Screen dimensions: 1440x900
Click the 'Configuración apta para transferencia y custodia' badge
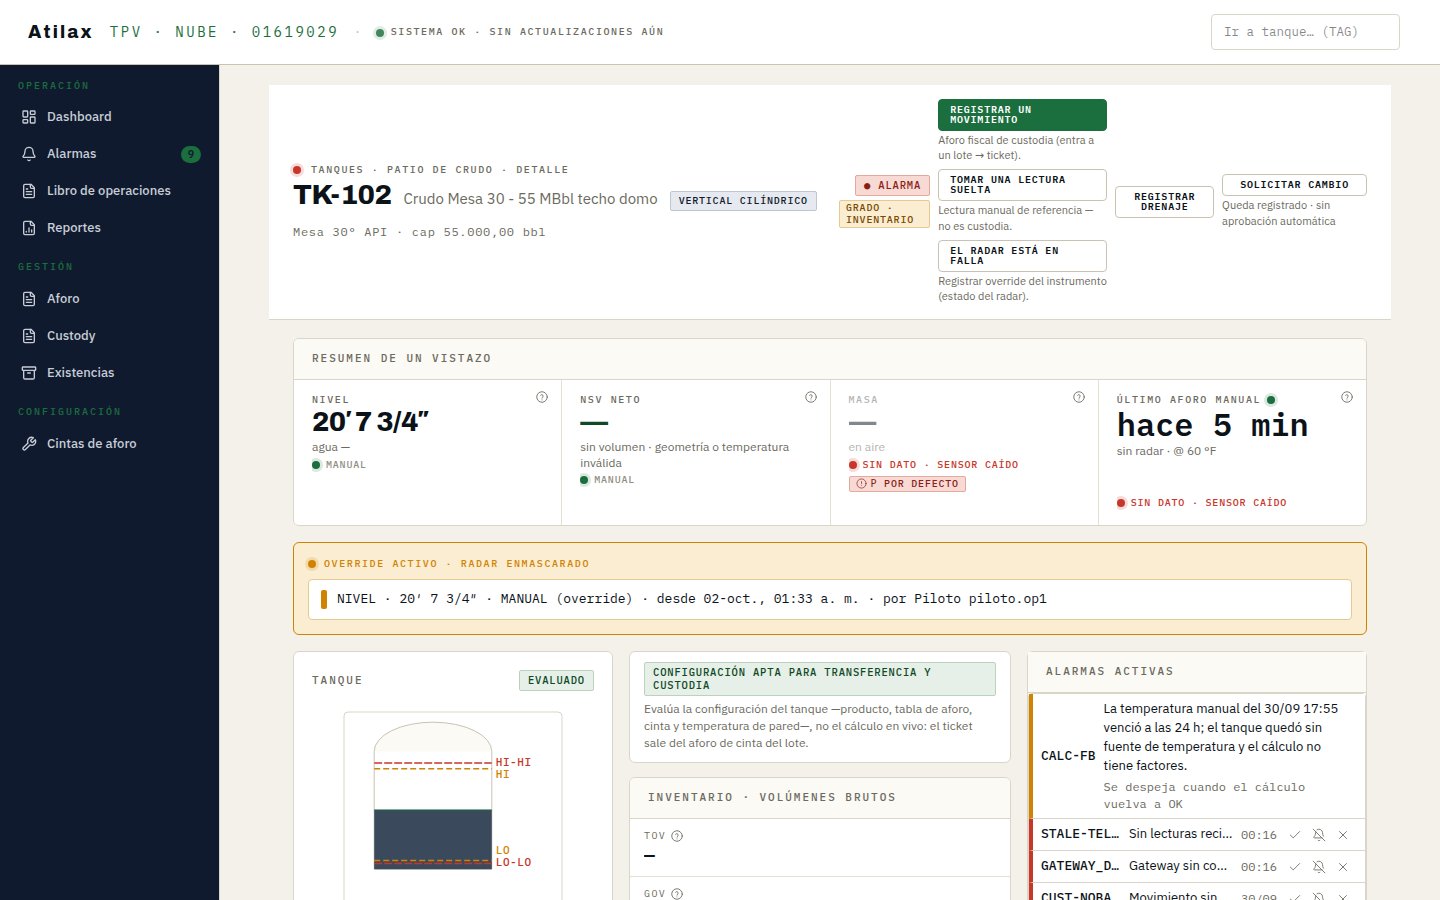click(x=820, y=679)
